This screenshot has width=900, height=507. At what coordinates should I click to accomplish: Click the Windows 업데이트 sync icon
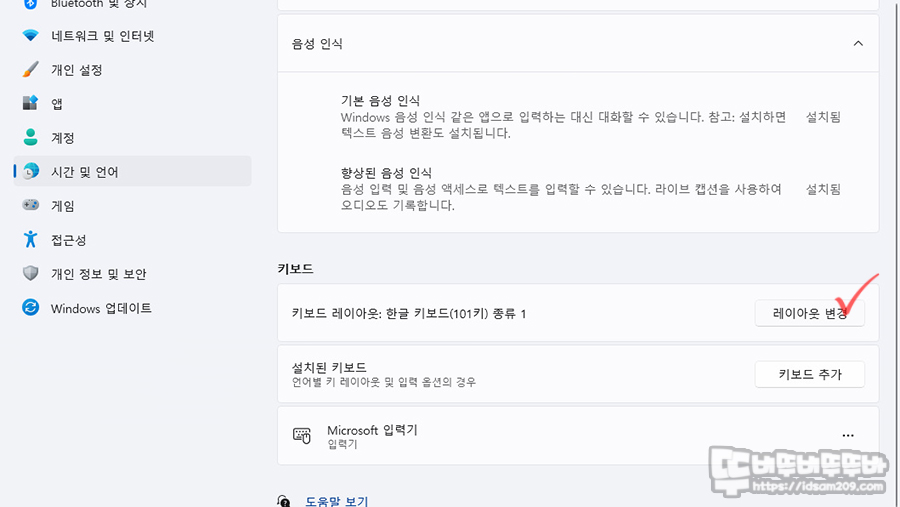click(x=30, y=308)
